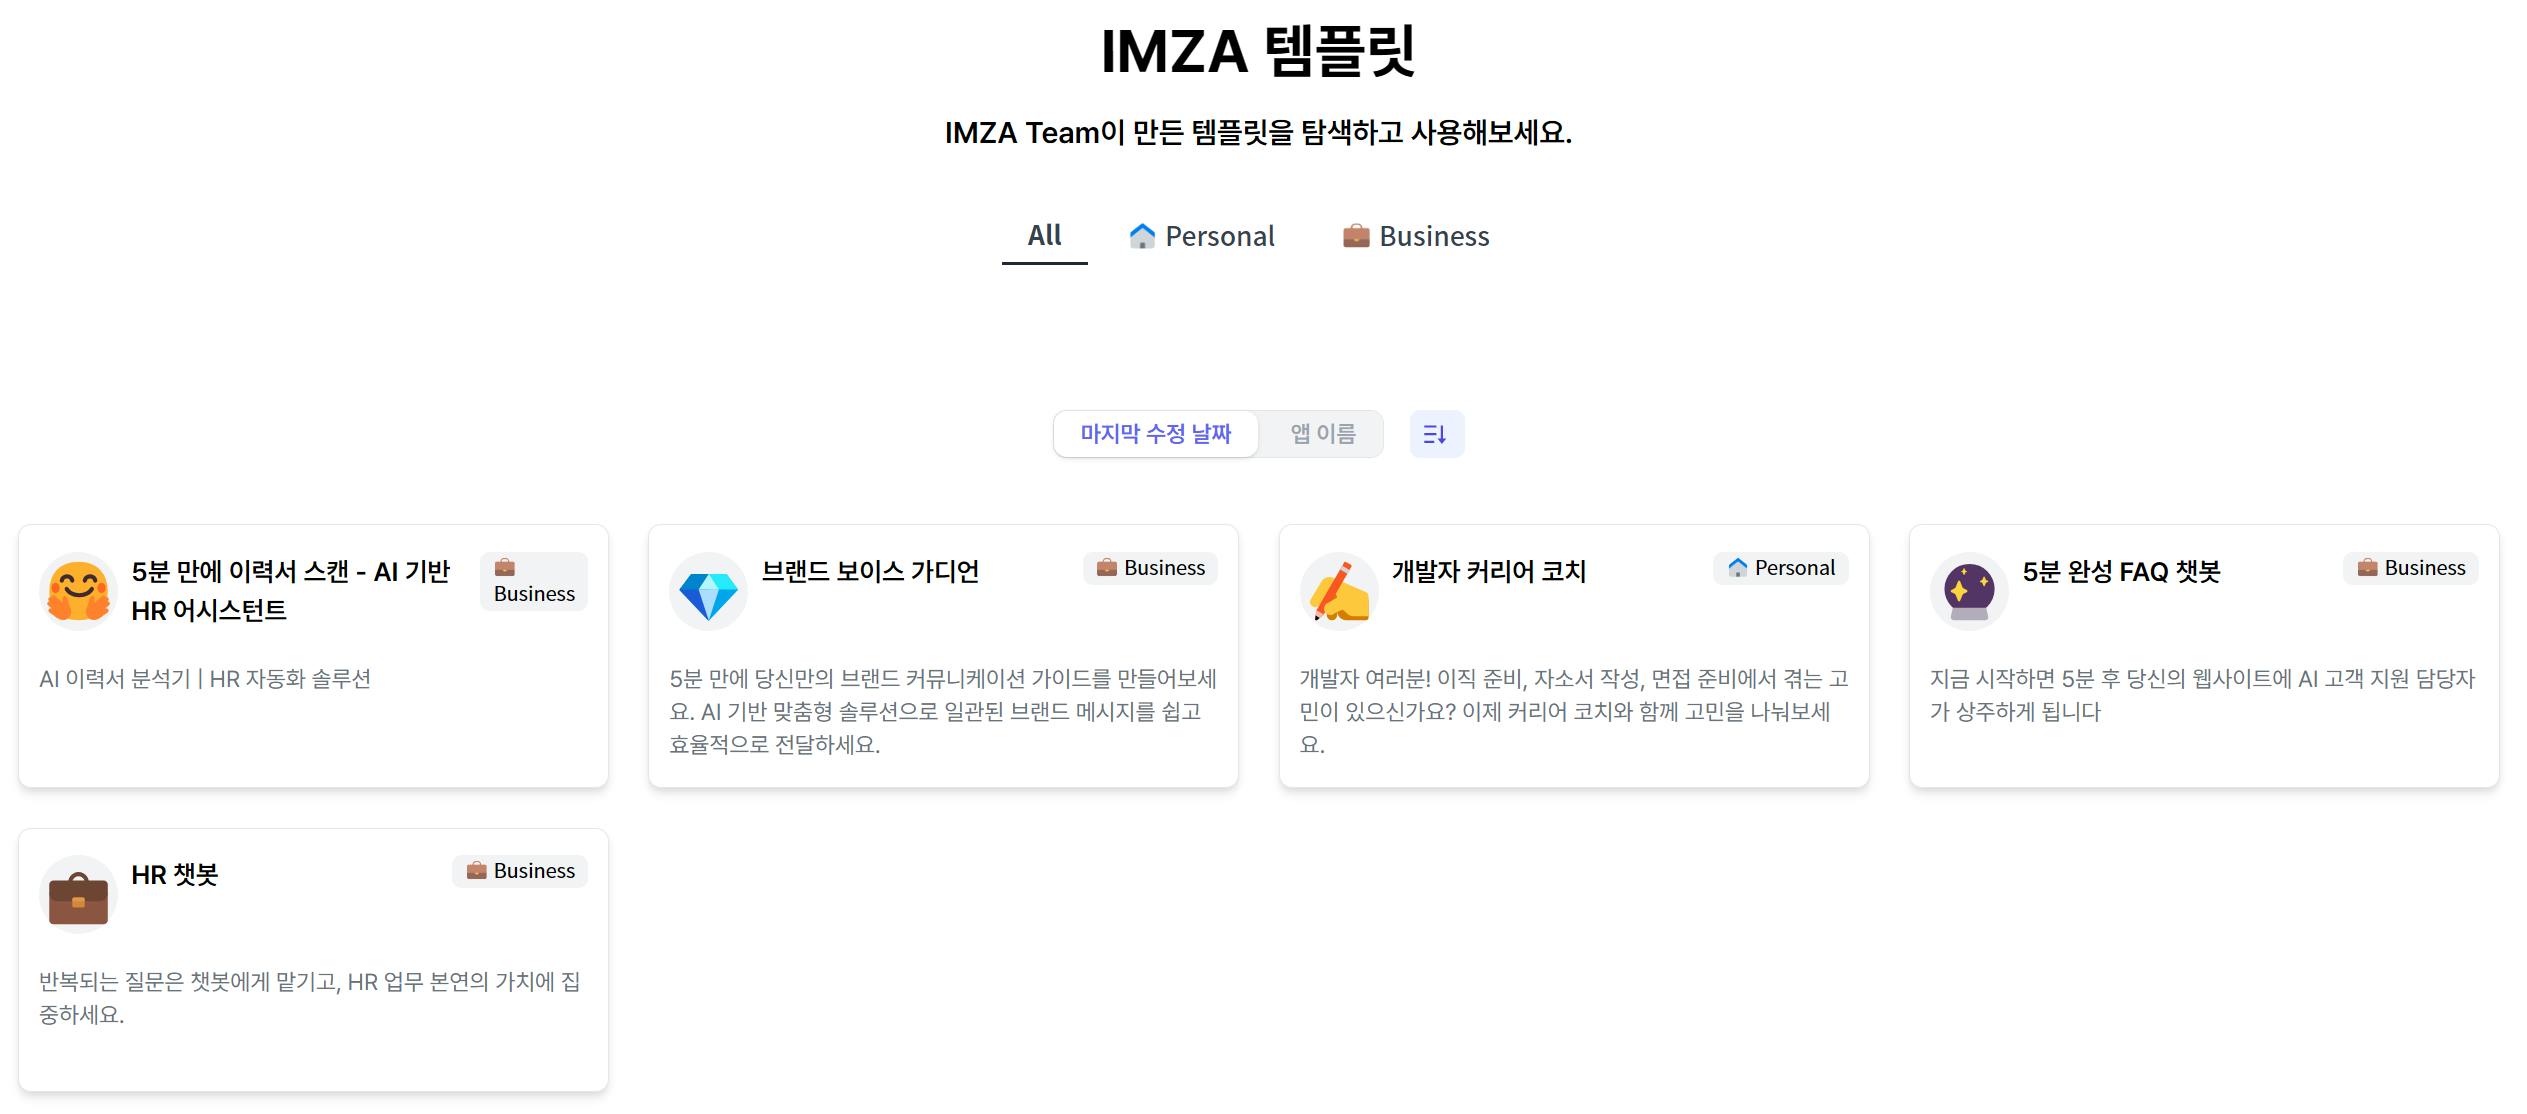Switch to the Personal templates tab
Screen dimensions: 2527x1114
(1219, 236)
